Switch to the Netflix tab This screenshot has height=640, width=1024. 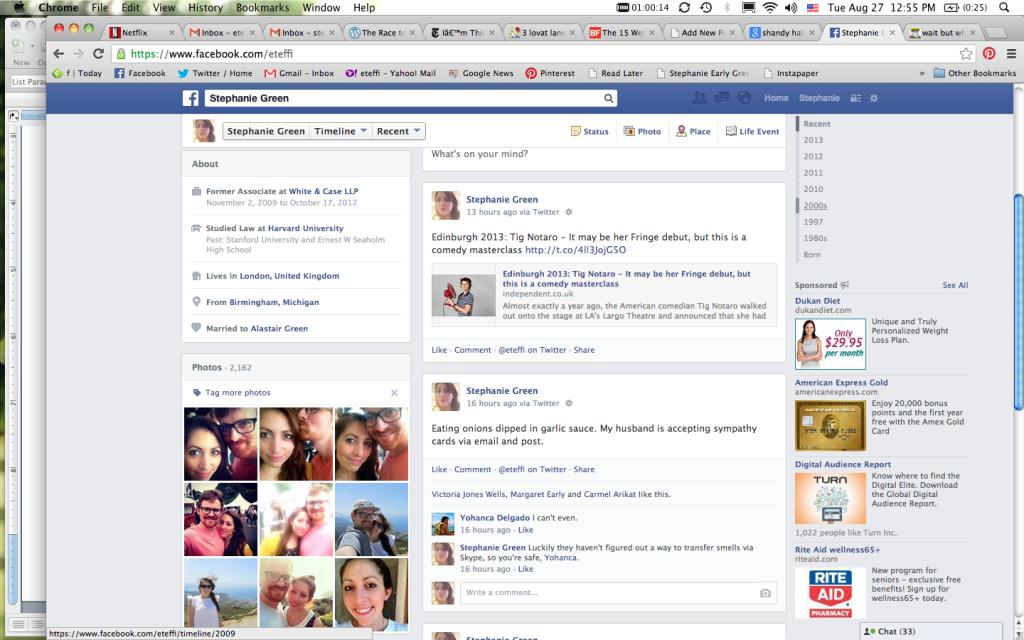coord(142,33)
